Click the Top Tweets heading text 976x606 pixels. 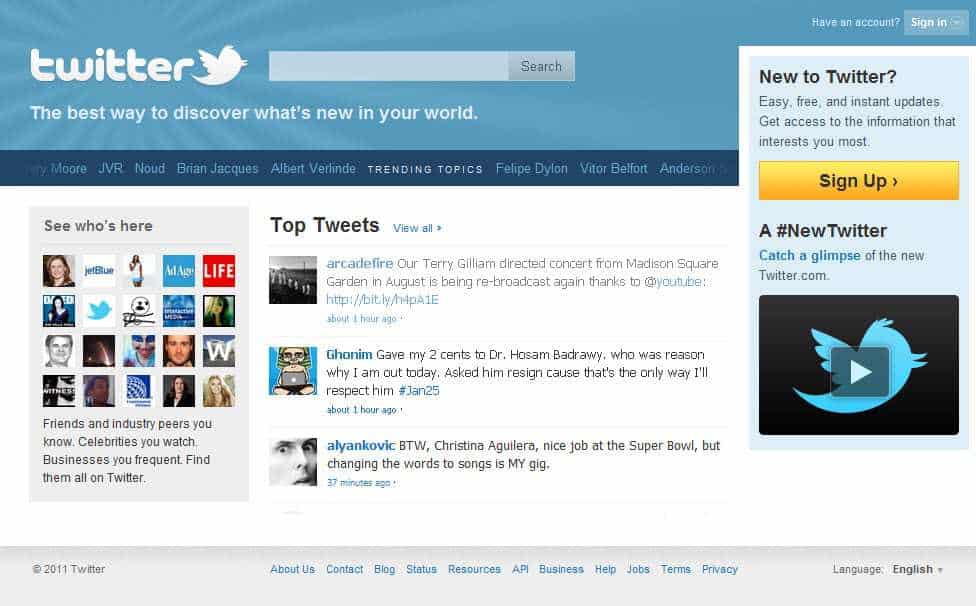pos(324,225)
